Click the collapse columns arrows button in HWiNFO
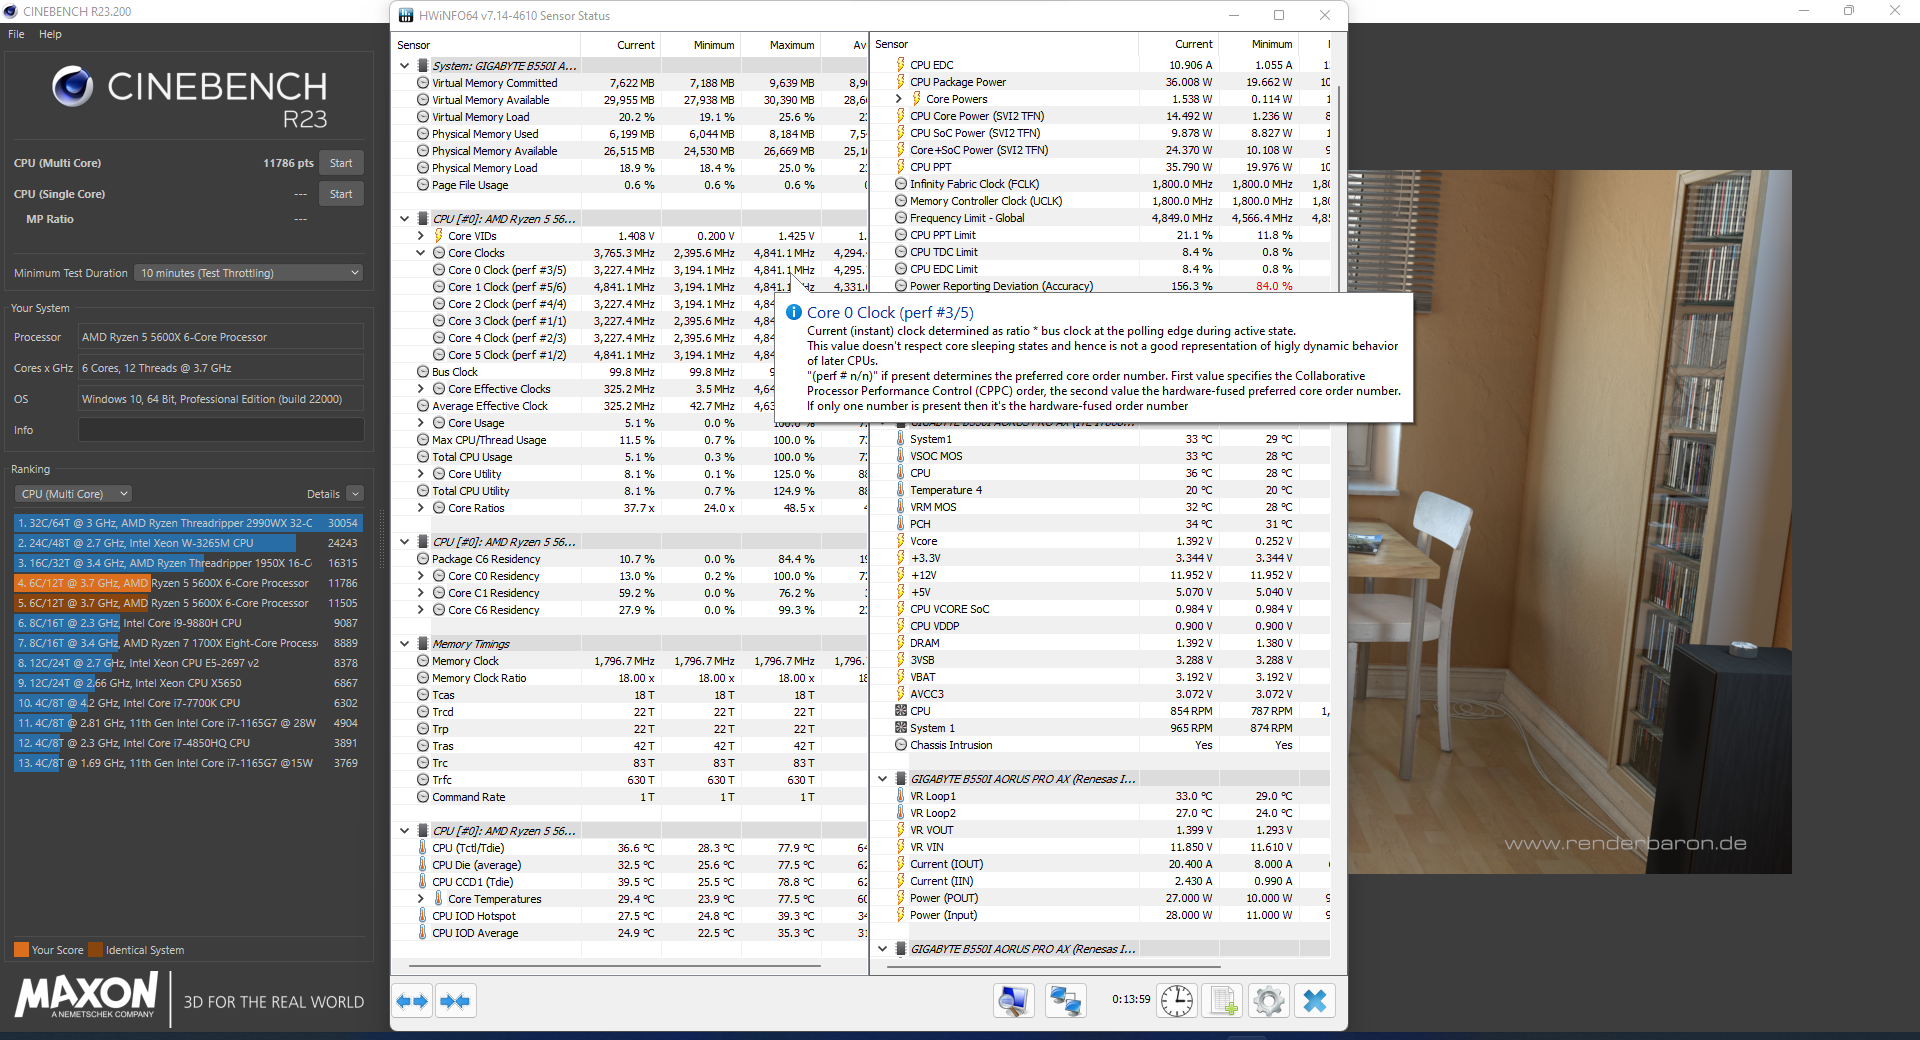The image size is (1920, 1040). pyautogui.click(x=456, y=1001)
